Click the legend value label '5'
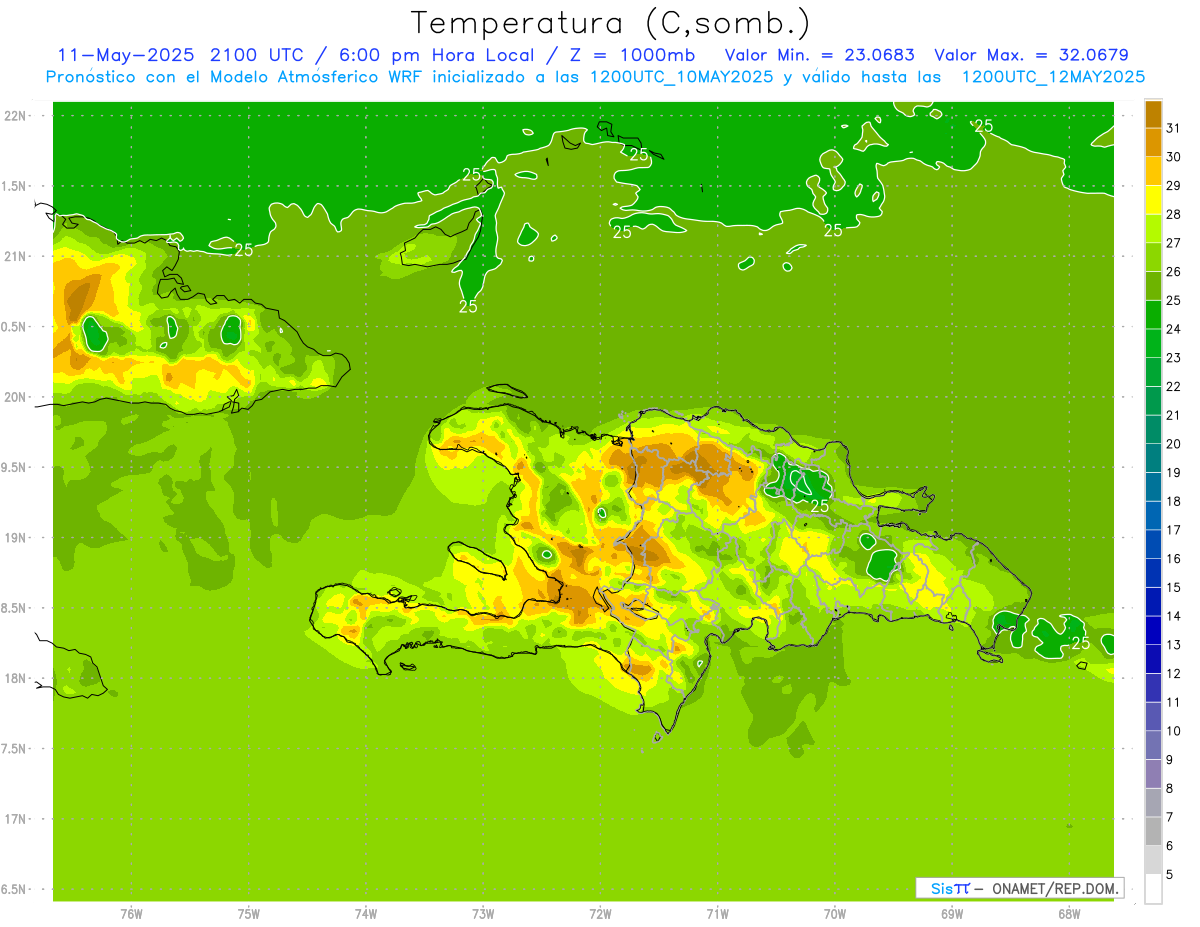 pos(1169,875)
